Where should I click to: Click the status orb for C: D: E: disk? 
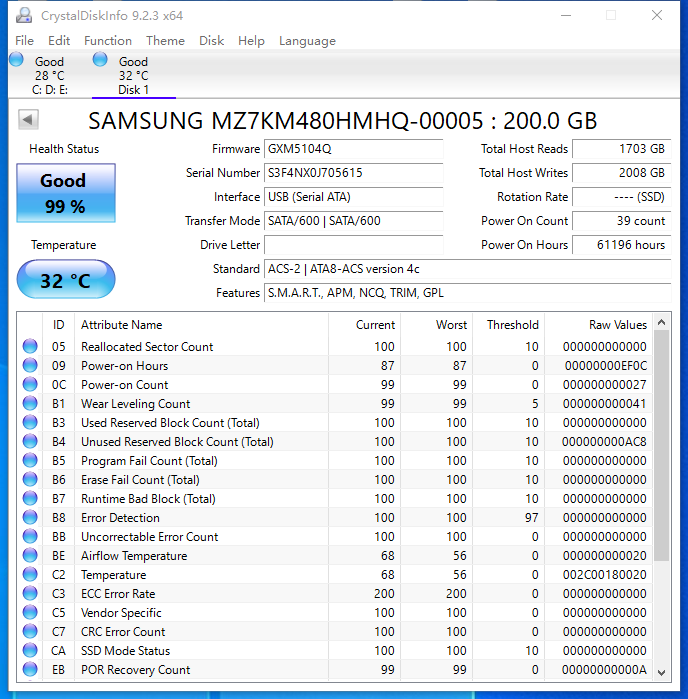coord(16,59)
